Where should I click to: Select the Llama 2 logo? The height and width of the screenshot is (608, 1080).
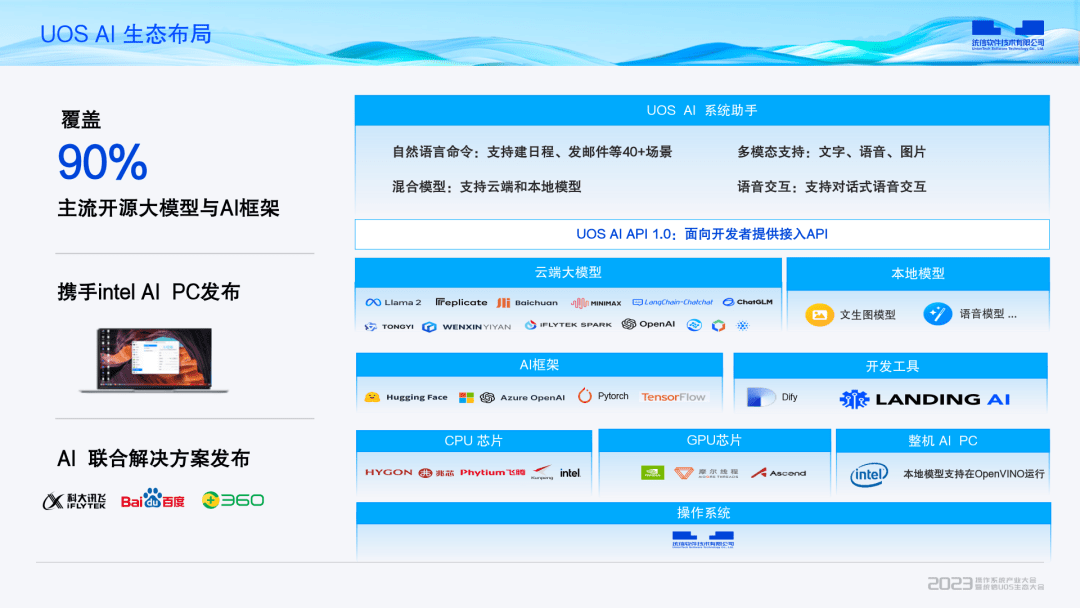(395, 302)
